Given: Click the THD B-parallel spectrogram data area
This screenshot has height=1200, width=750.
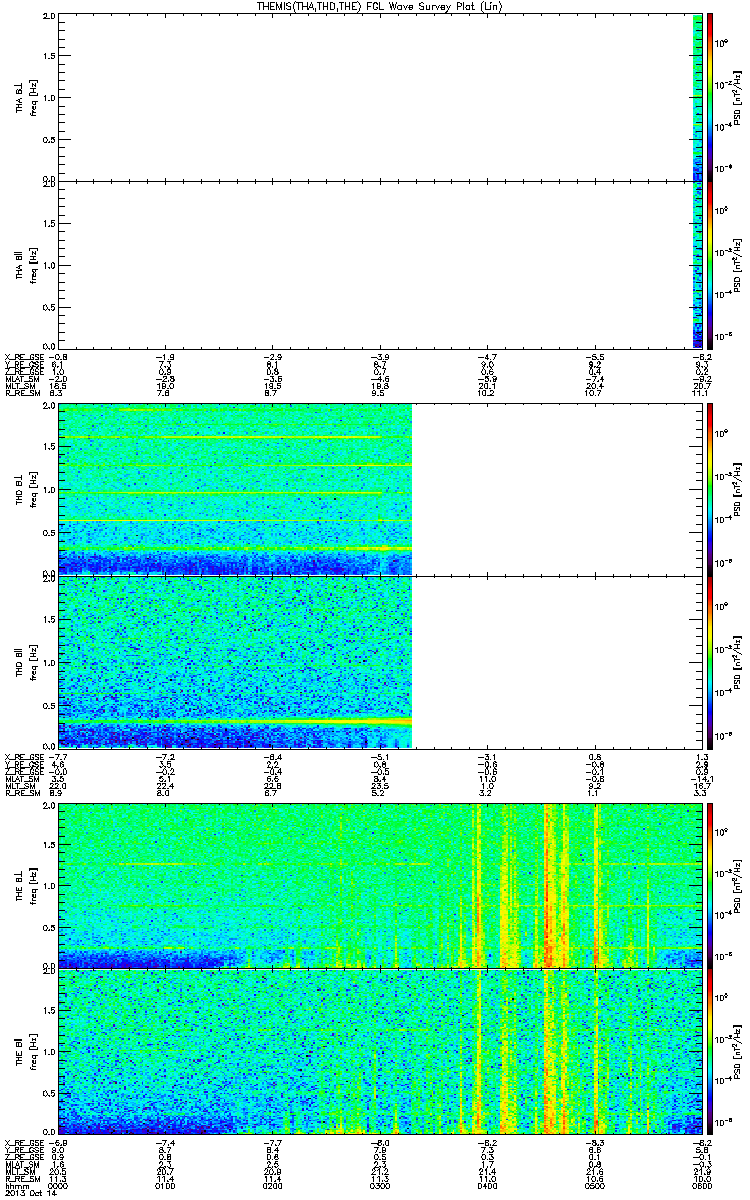Looking at the screenshot, I should pyautogui.click(x=235, y=661).
